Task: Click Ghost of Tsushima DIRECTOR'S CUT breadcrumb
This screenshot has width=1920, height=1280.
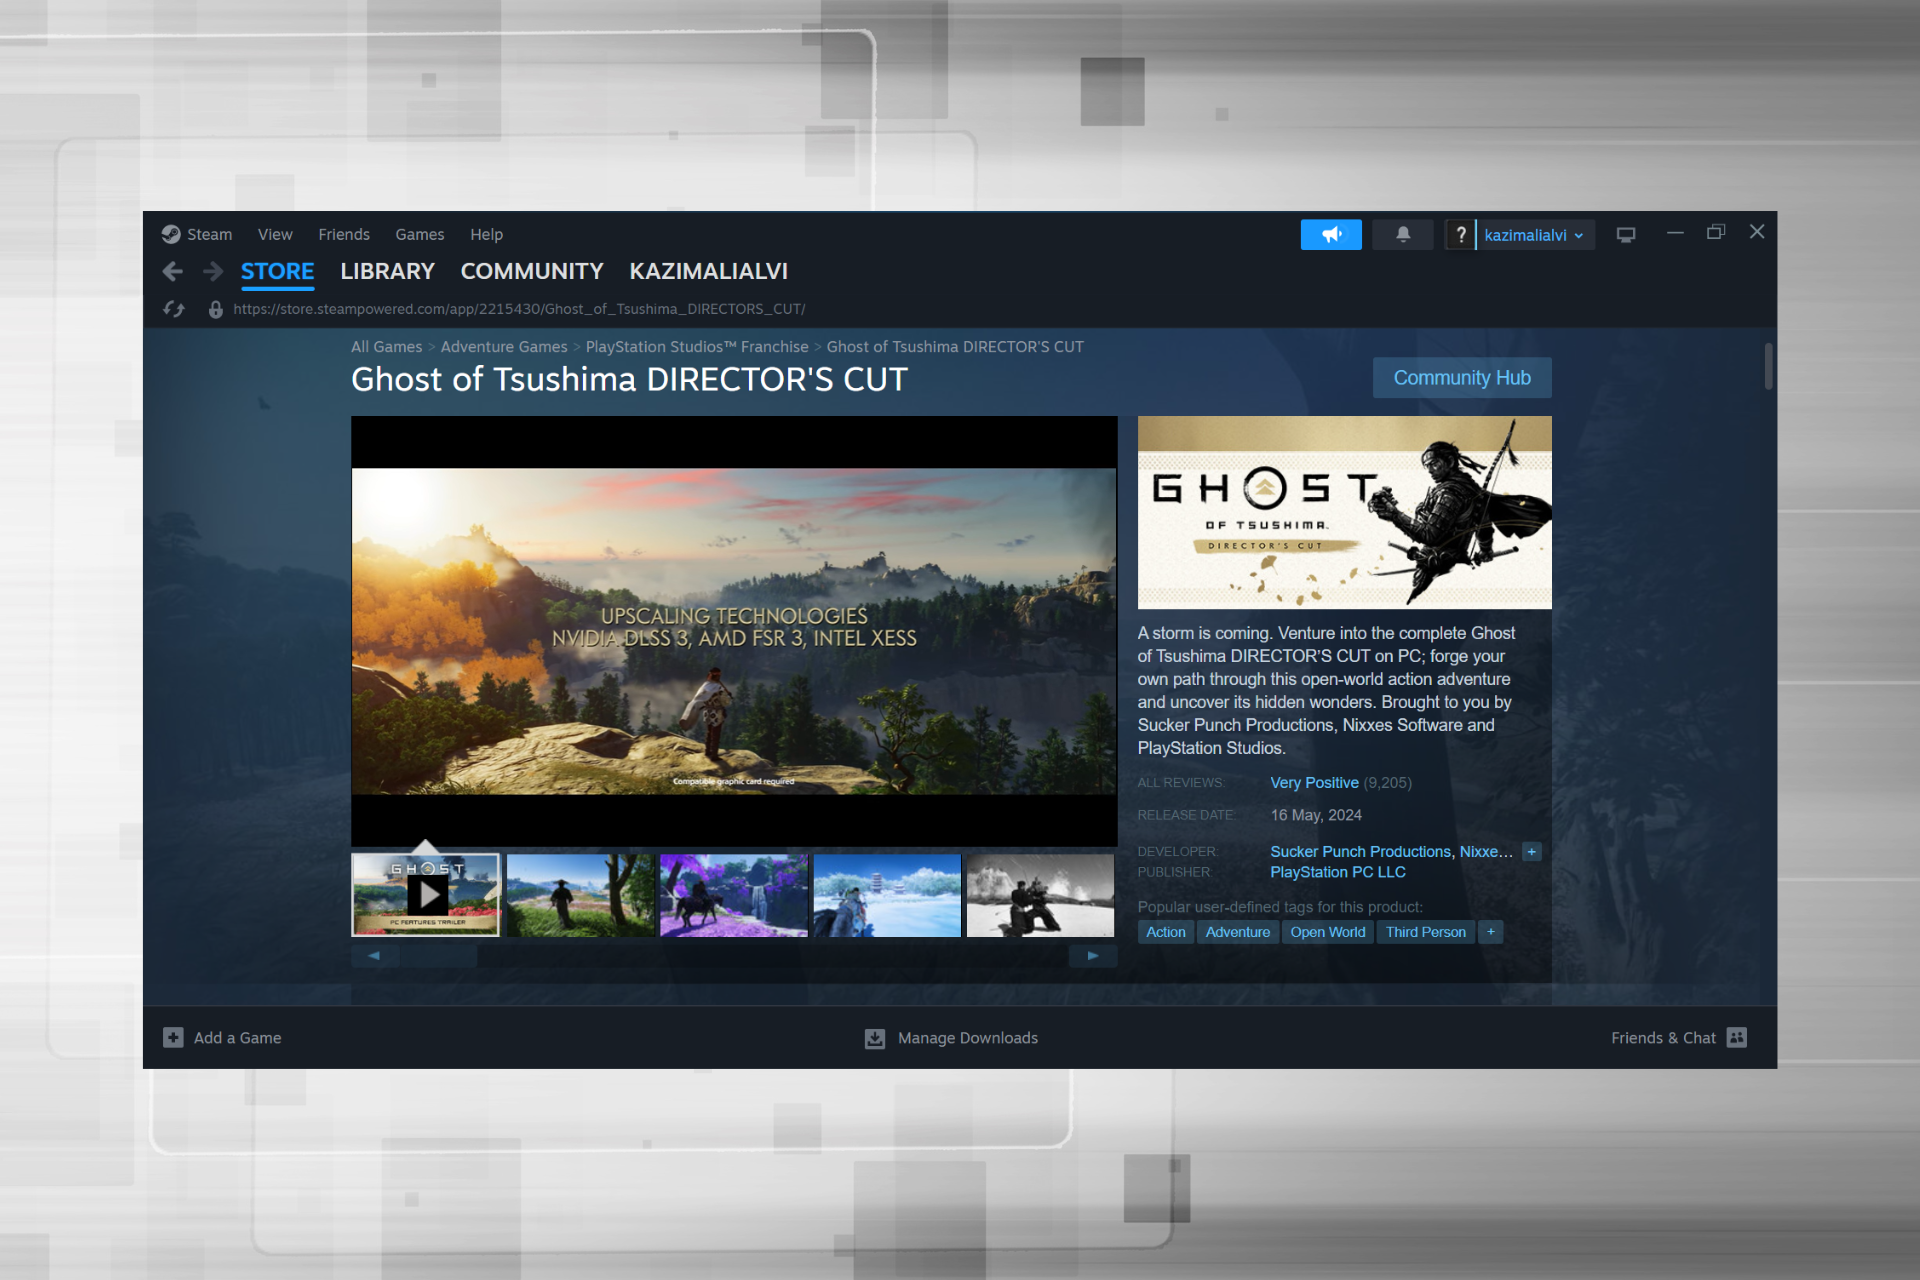Action: click(955, 347)
